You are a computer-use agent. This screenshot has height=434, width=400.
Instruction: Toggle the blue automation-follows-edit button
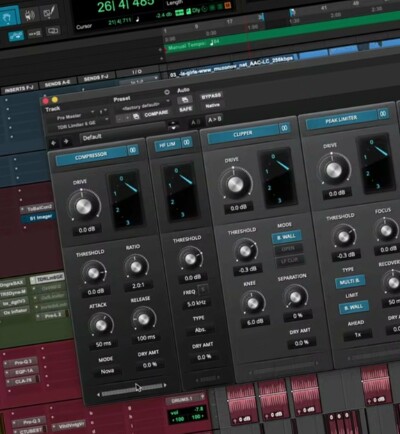pos(15,36)
